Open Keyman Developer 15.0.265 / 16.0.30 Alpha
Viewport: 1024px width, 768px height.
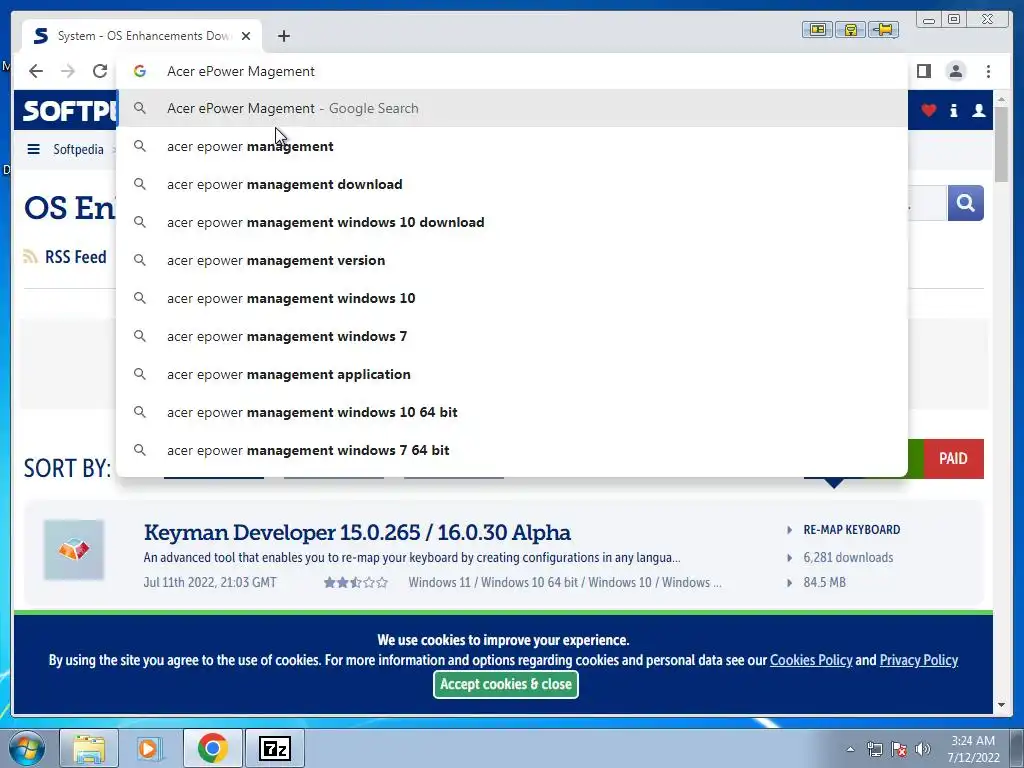(357, 533)
